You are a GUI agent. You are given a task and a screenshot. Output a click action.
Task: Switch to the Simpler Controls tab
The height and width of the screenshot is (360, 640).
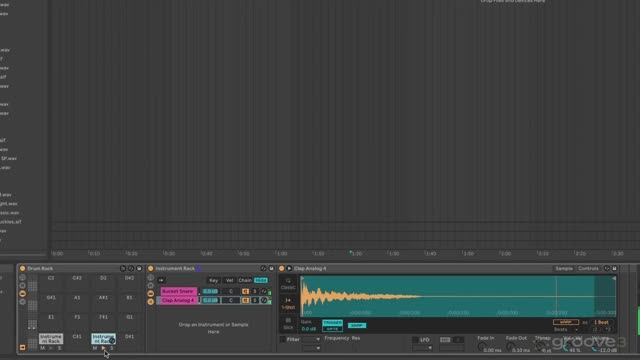[588, 269]
